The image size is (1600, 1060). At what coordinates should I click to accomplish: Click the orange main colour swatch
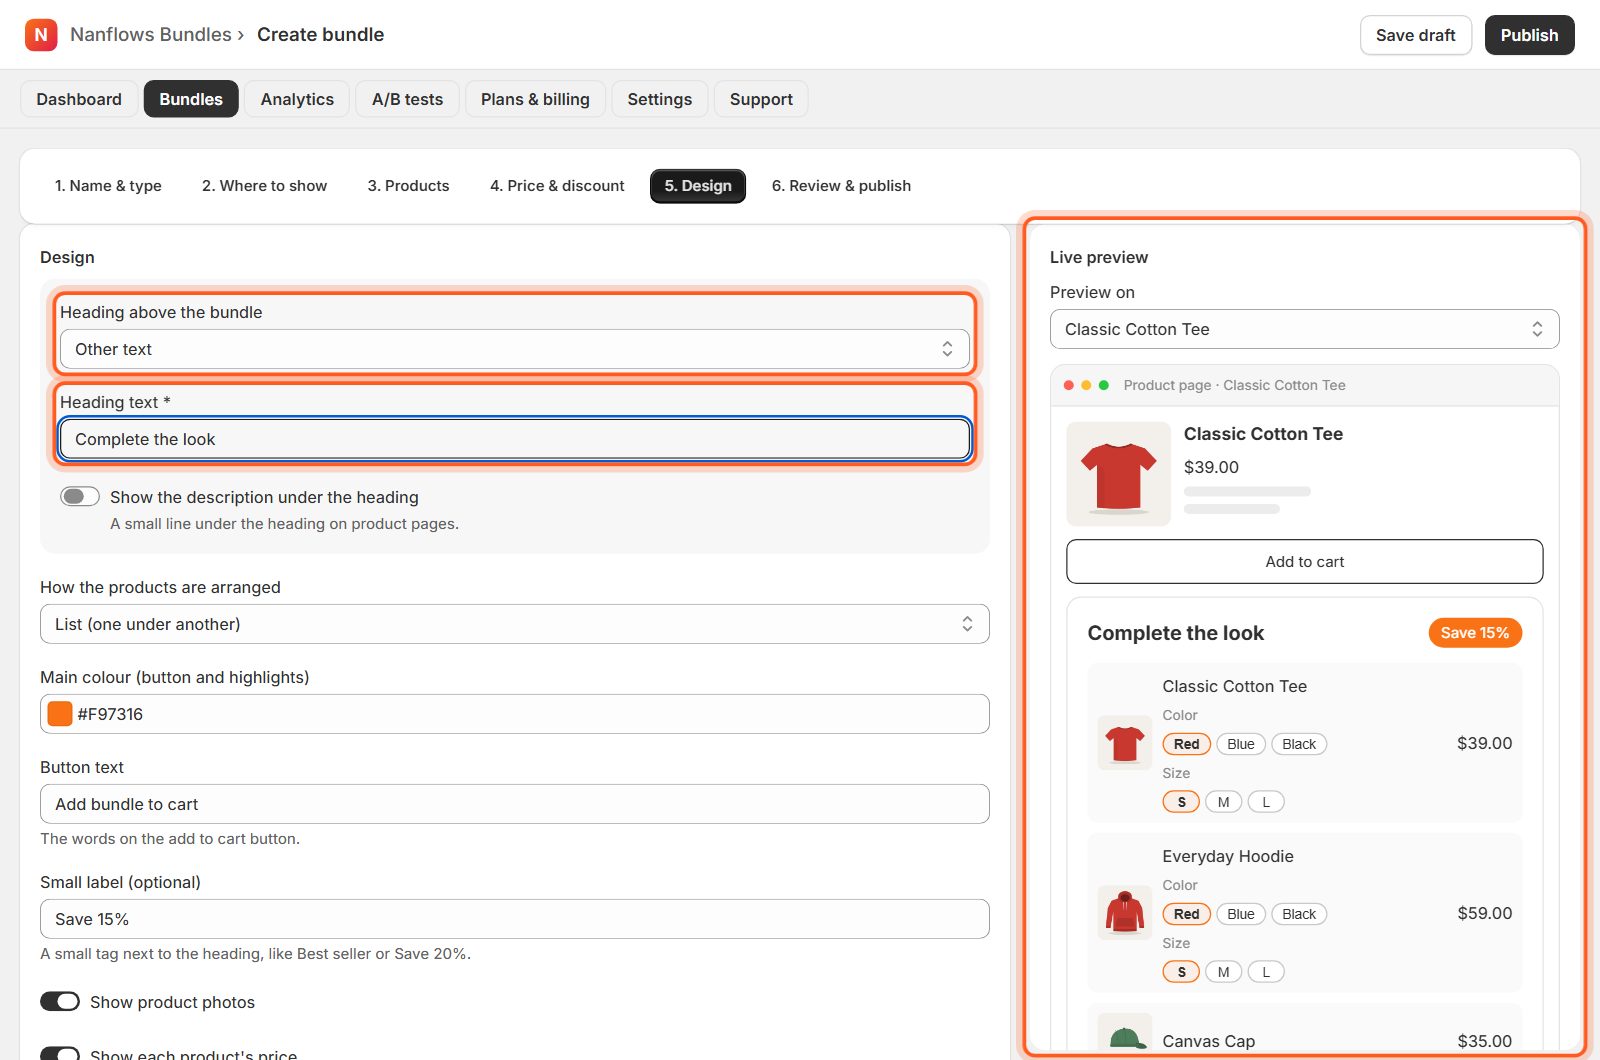coord(60,714)
